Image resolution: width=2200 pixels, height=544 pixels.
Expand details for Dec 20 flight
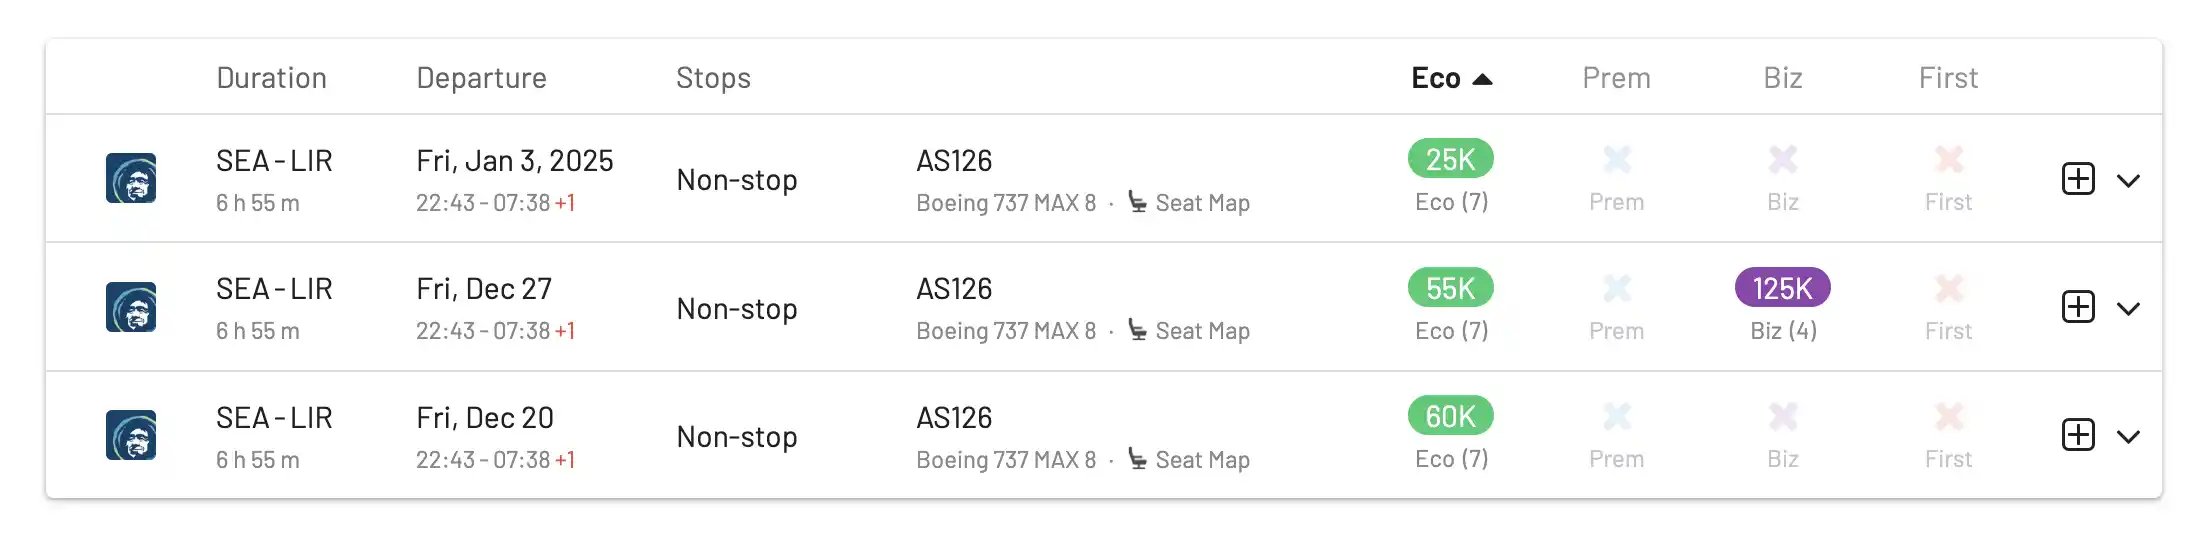2129,437
